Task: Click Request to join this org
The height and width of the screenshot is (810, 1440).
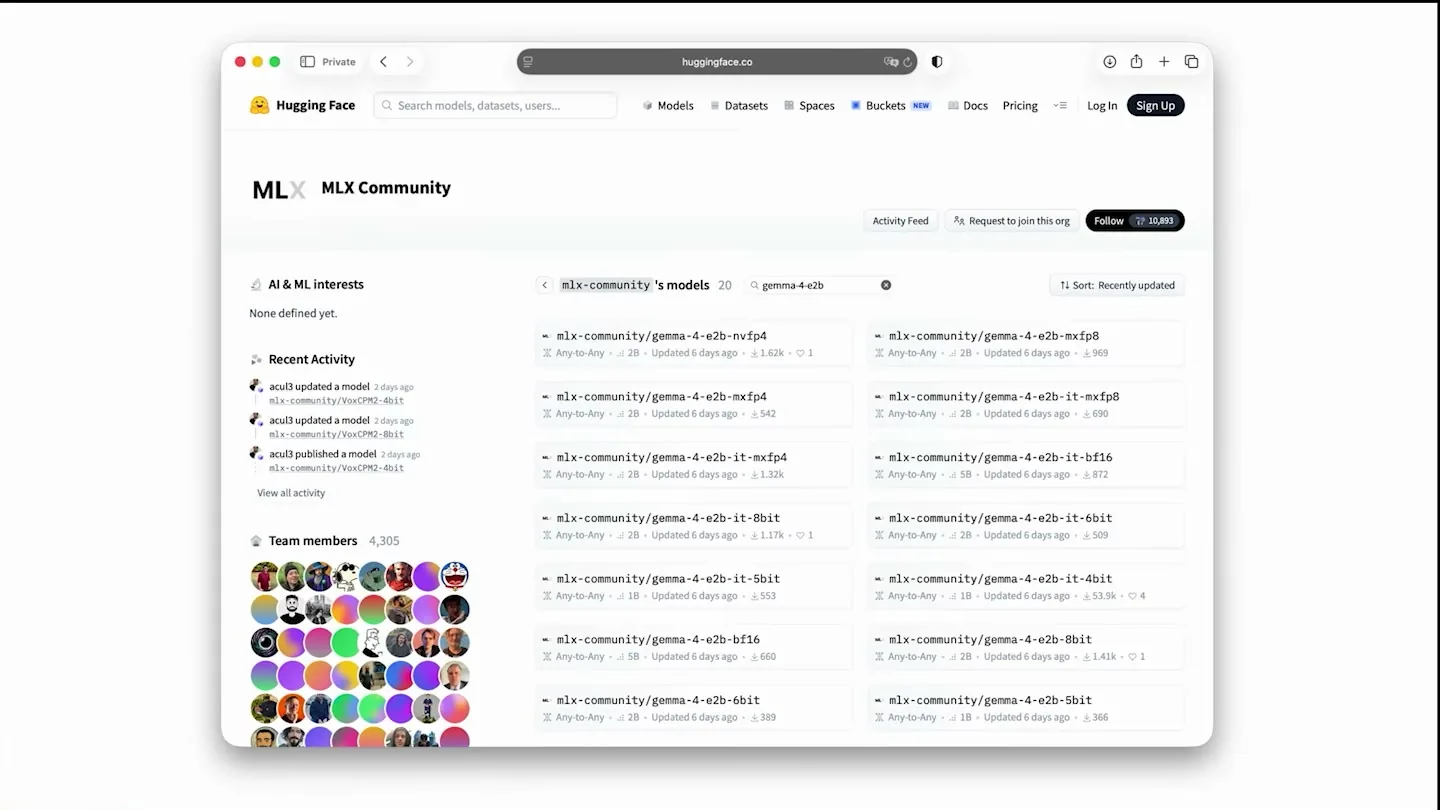Action: point(1012,221)
